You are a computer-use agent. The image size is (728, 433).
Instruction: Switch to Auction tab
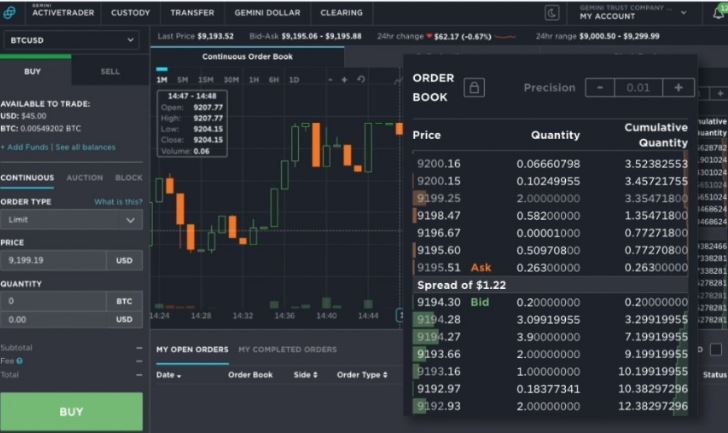coord(84,178)
